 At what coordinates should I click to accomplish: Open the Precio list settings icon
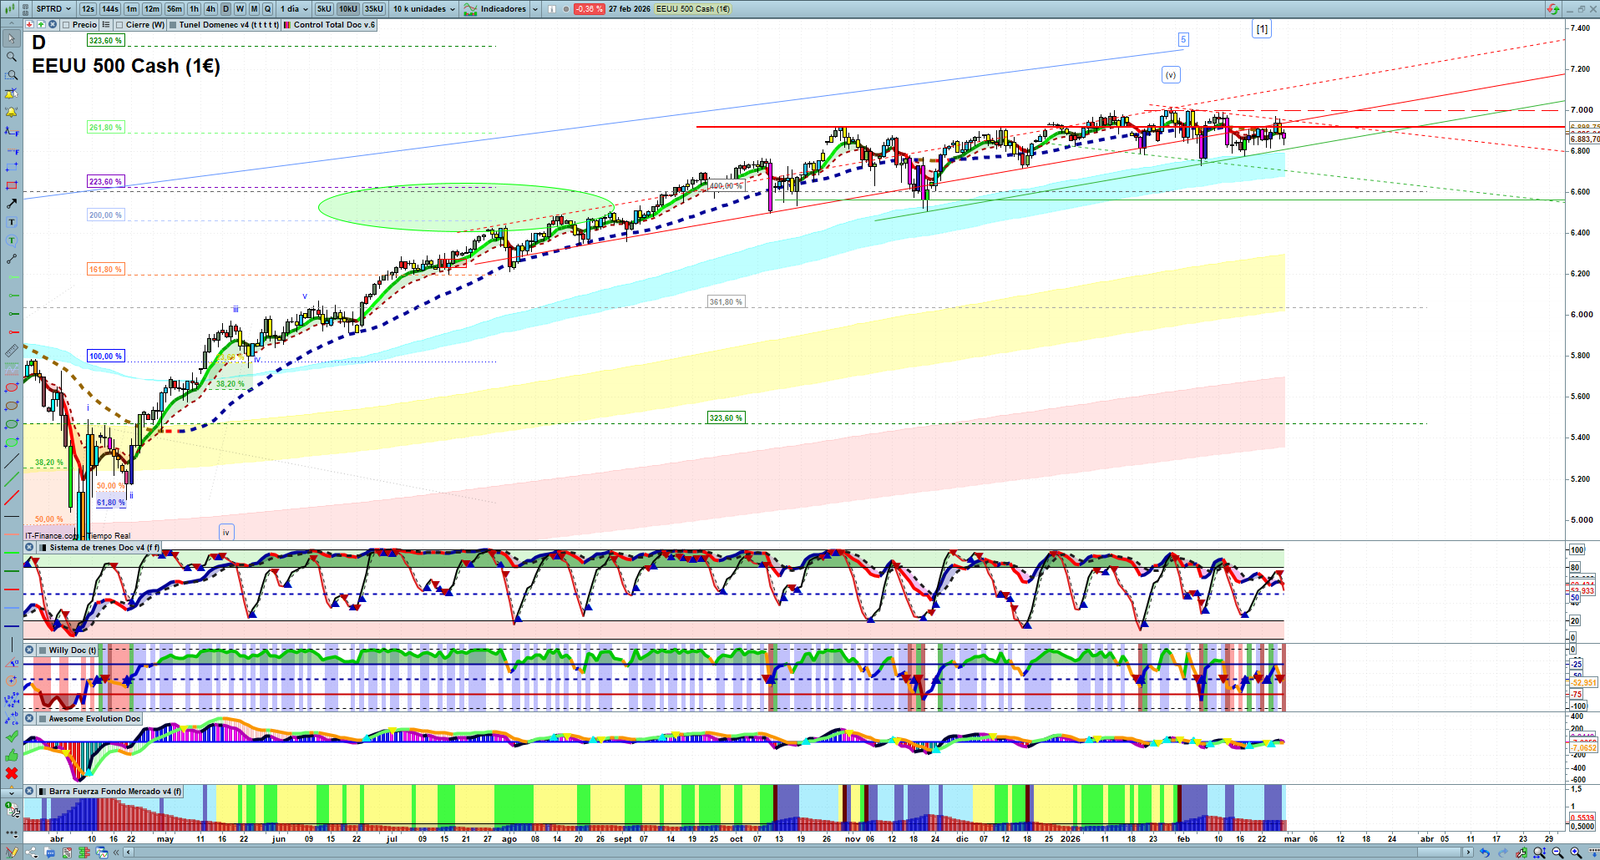[x=106, y=25]
